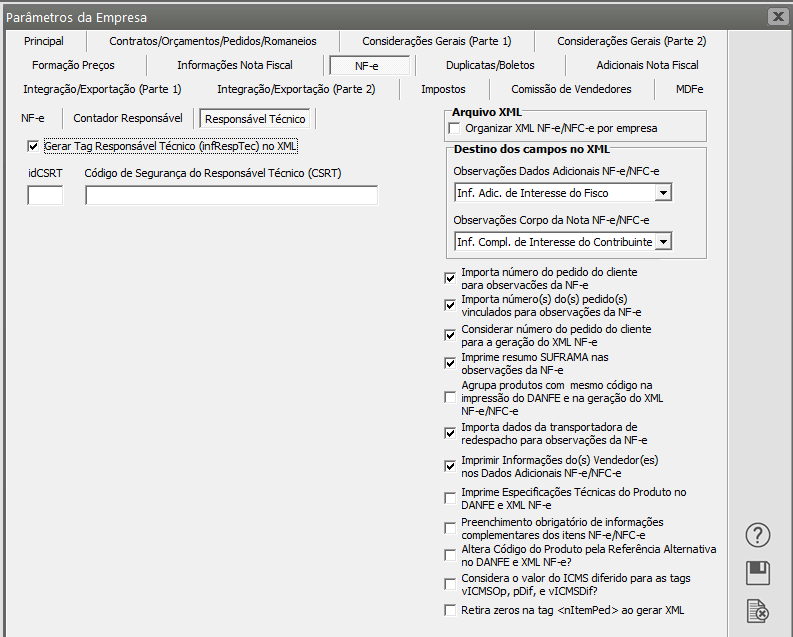Check Retira zeros na tag nItemPed
The image size is (793, 637).
click(x=450, y=610)
